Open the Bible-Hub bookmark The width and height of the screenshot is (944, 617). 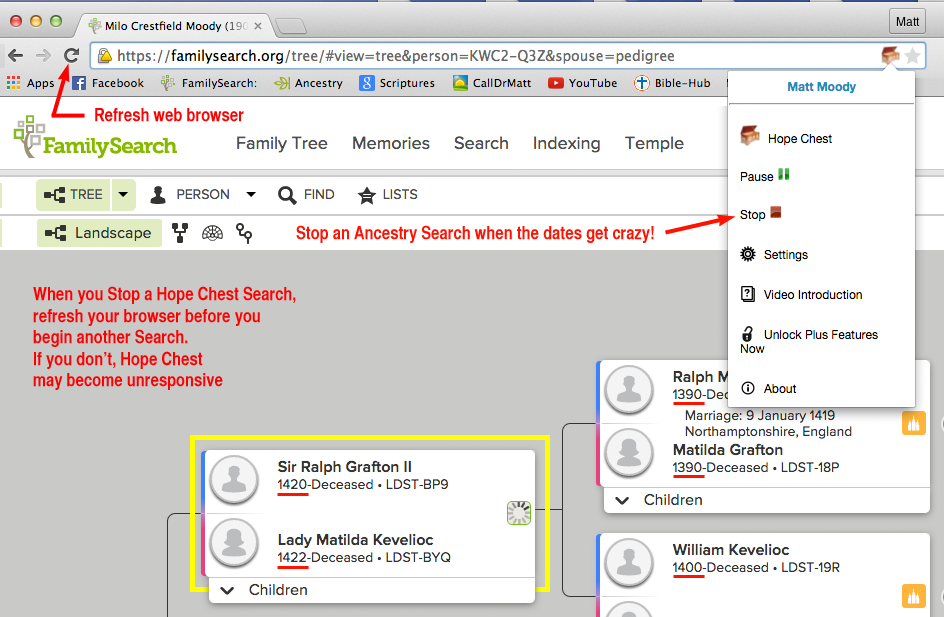point(672,83)
